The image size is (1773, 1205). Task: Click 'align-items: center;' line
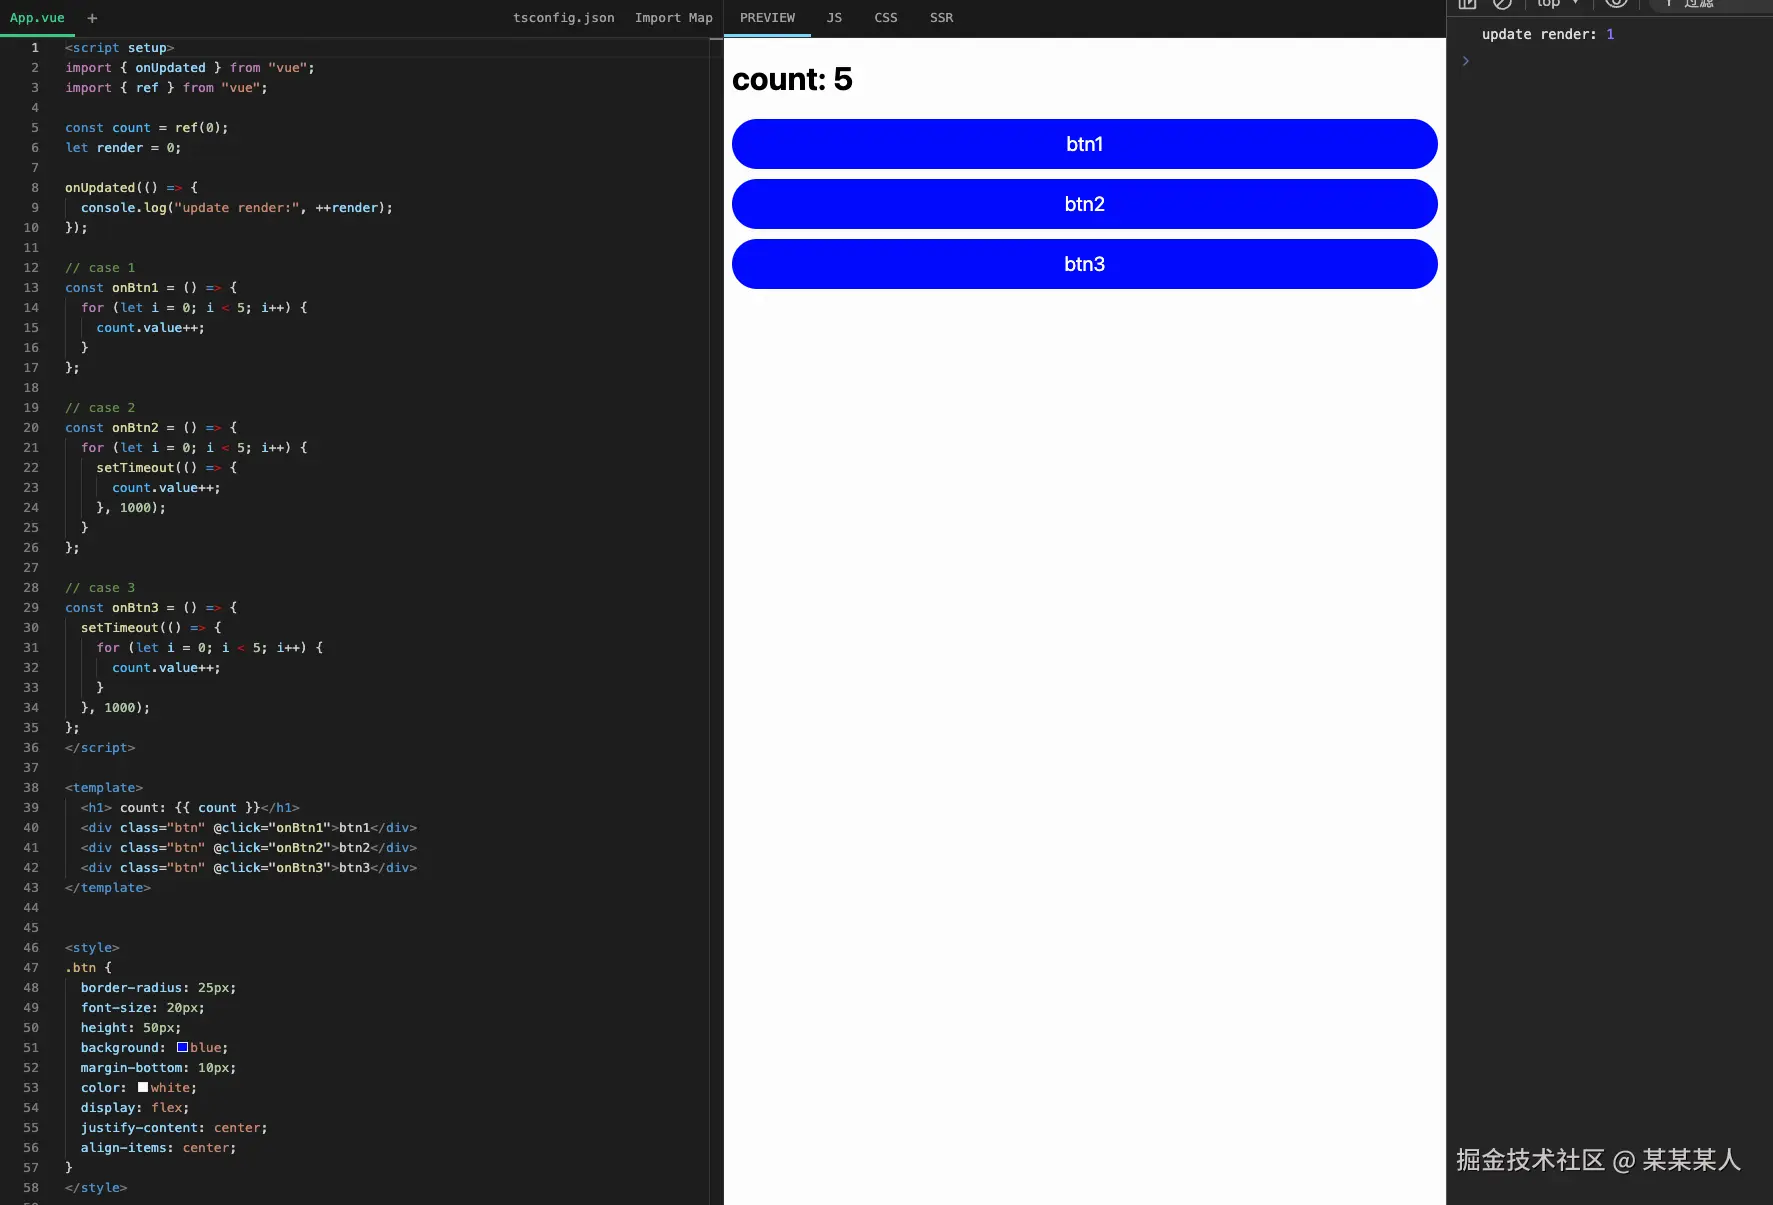click(x=158, y=1147)
